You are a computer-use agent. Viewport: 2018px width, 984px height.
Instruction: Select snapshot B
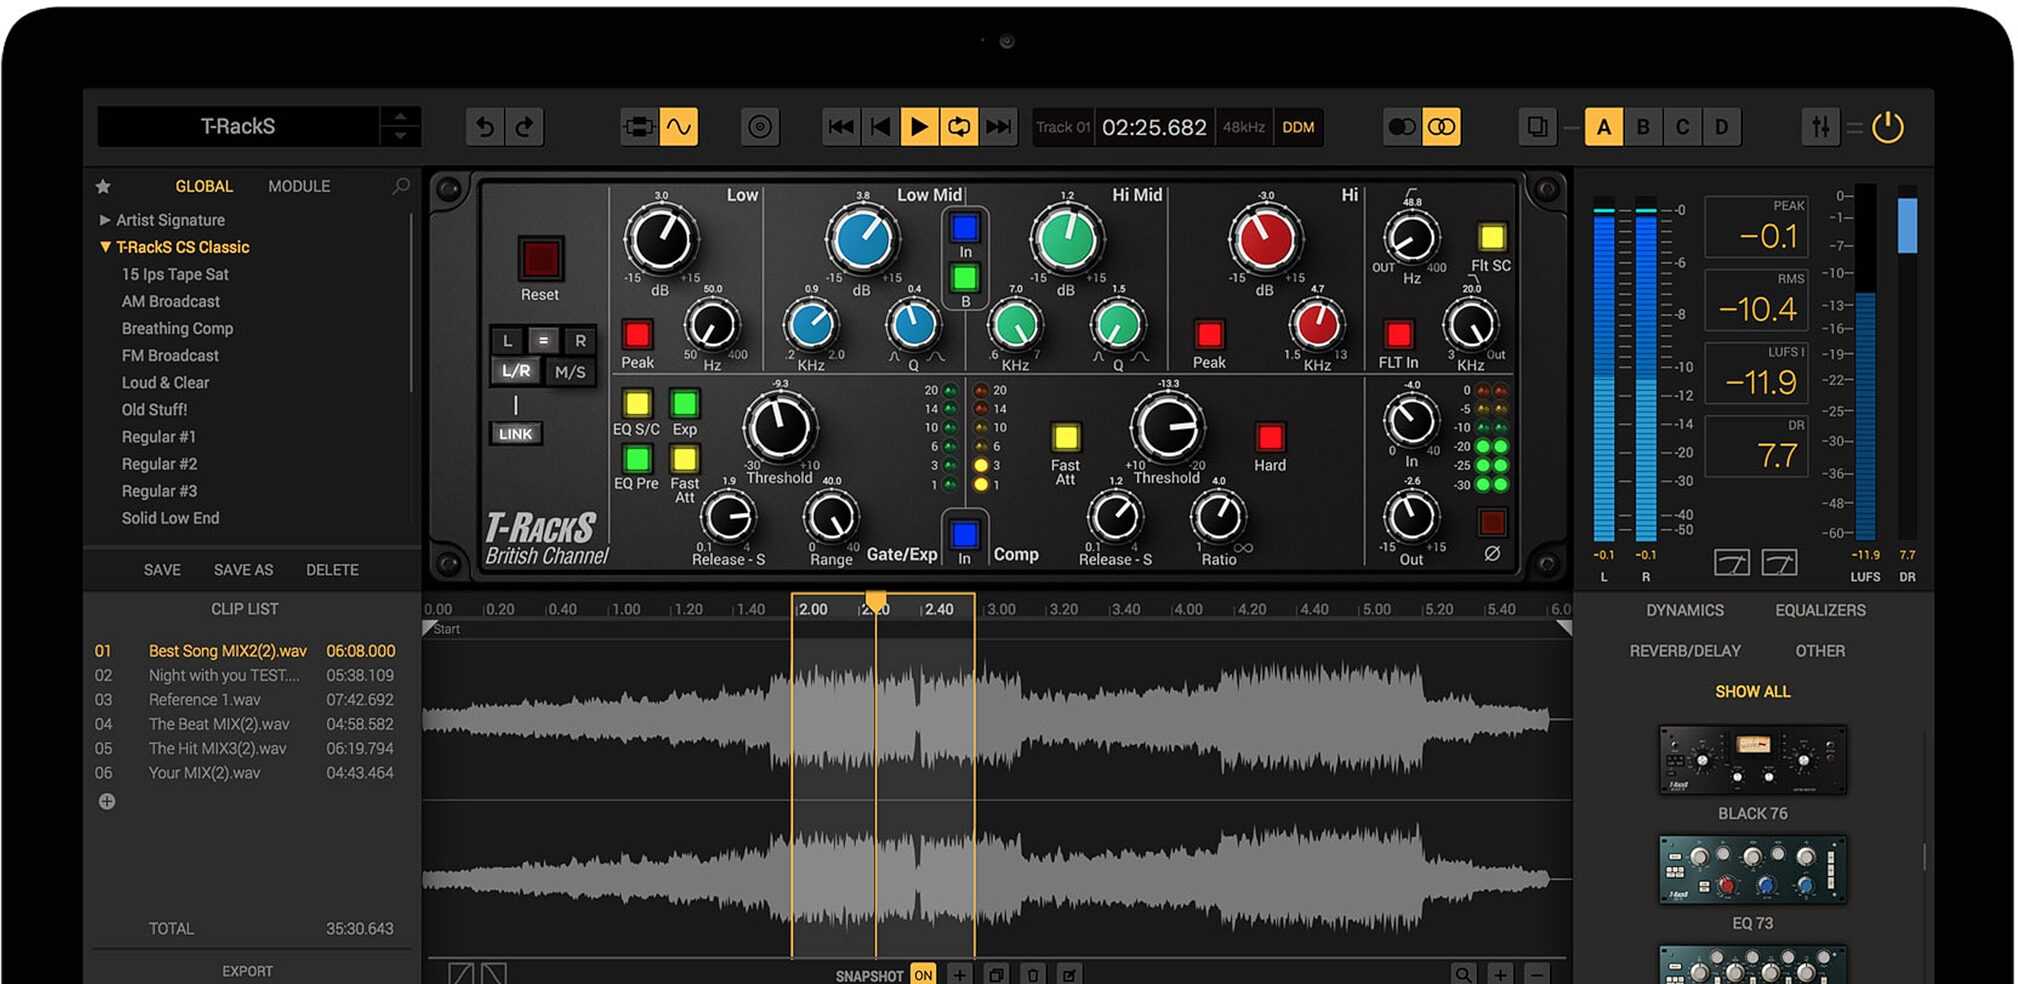click(1643, 127)
